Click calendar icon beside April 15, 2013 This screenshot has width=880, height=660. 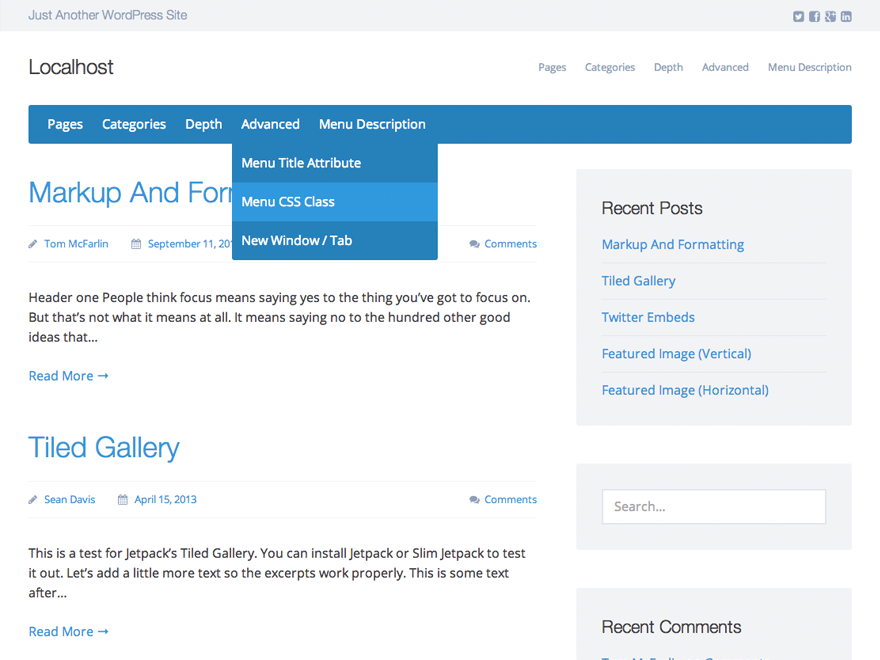tap(122, 499)
